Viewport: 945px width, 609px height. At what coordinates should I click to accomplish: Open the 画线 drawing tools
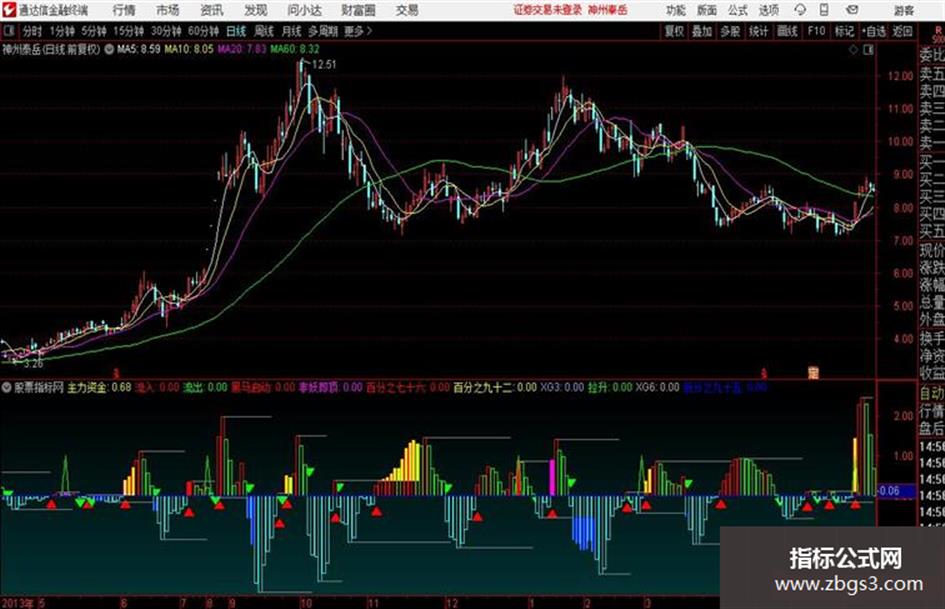click(787, 31)
